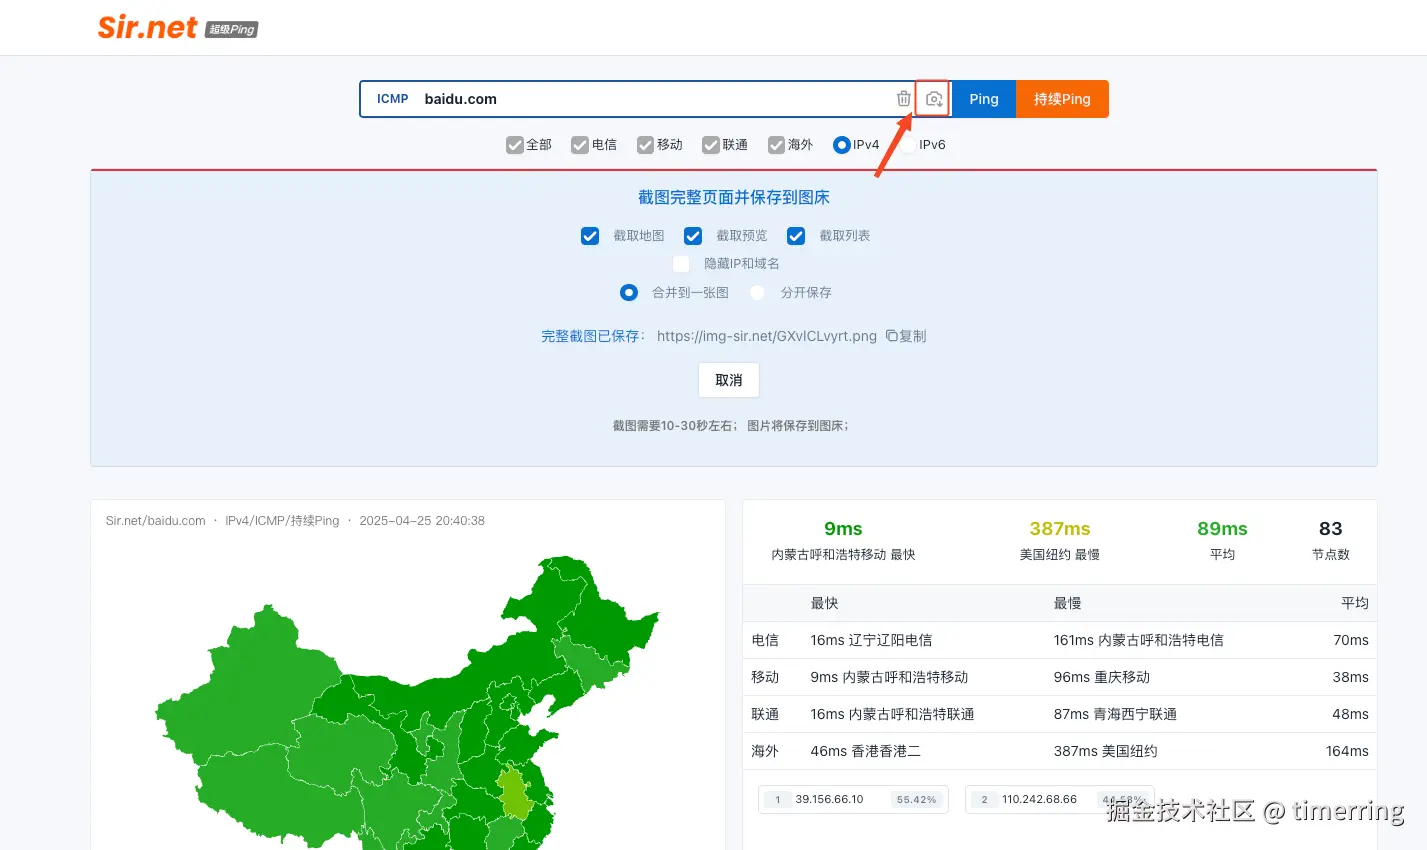Screen dimensions: 1427x850
Task: Click the 9ms fastest stat
Action: pos(843,529)
